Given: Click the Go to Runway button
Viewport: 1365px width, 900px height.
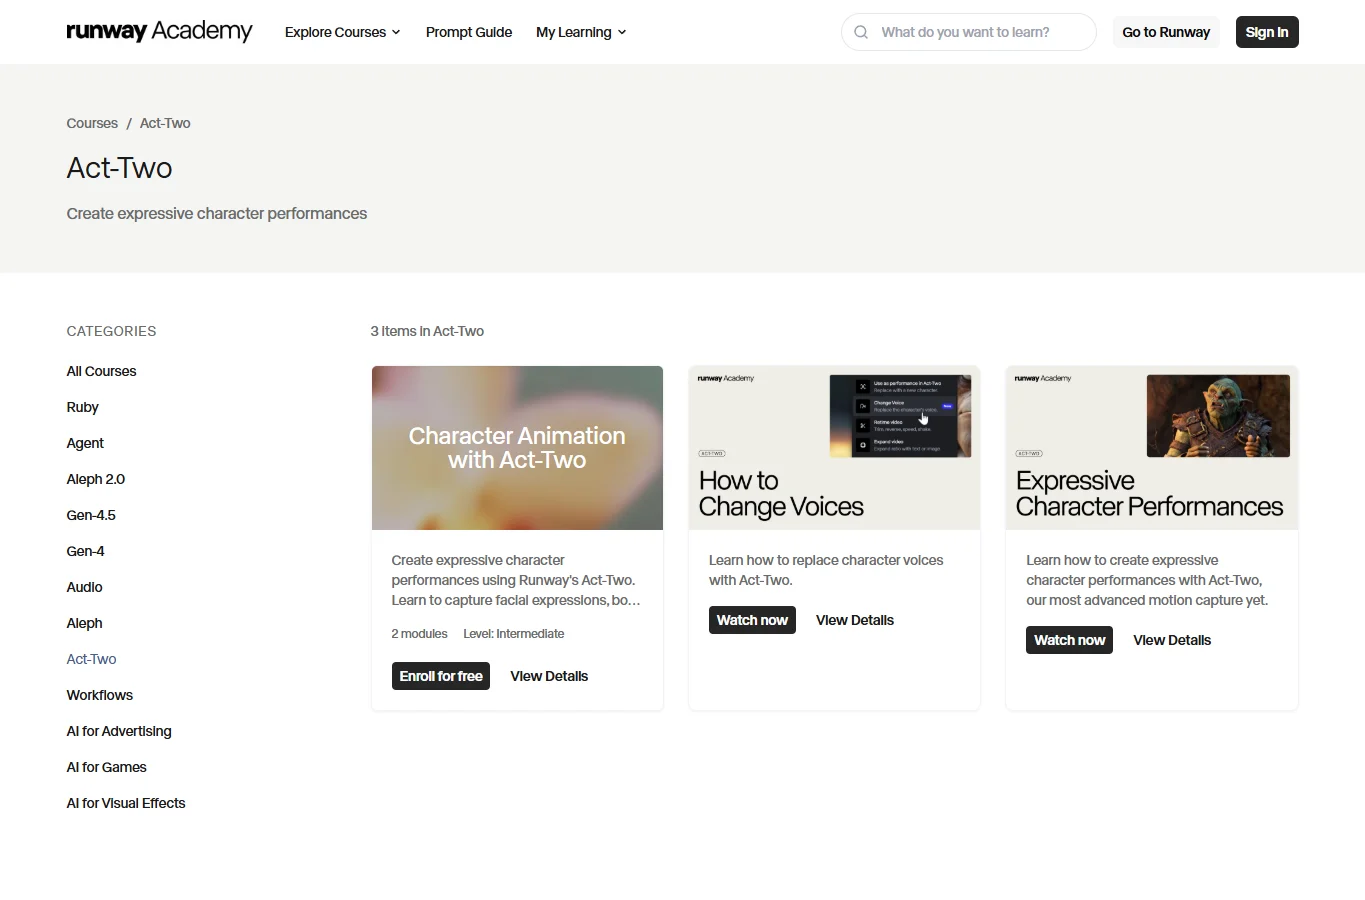Looking at the screenshot, I should 1166,32.
